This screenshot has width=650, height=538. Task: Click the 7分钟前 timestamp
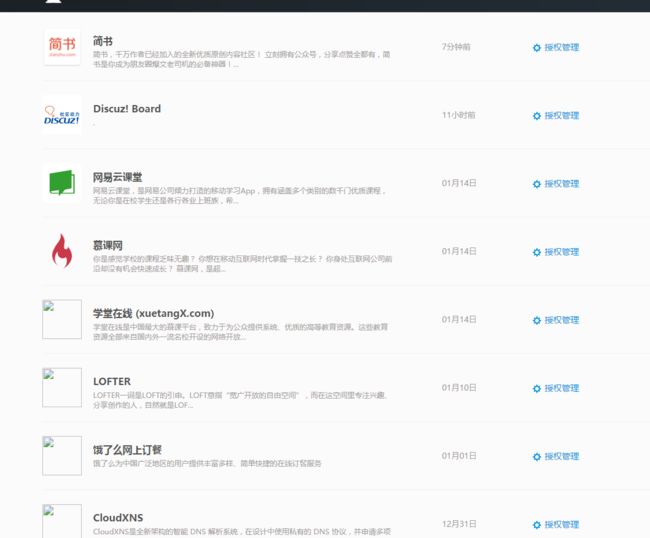(456, 46)
